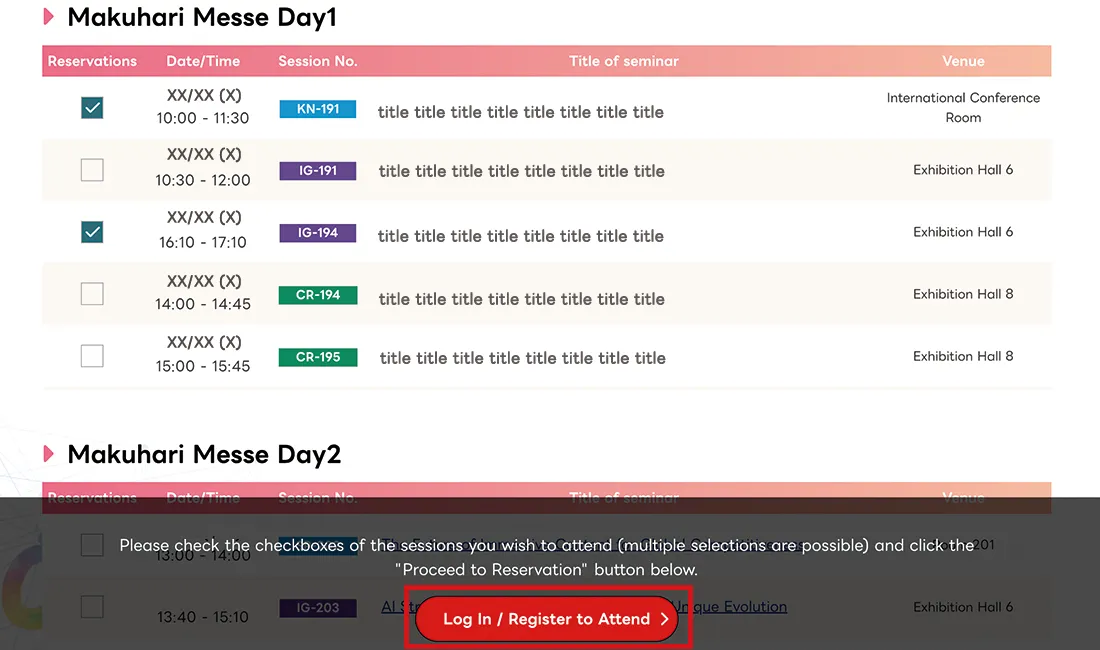Click the Reservations column header

tap(92, 61)
